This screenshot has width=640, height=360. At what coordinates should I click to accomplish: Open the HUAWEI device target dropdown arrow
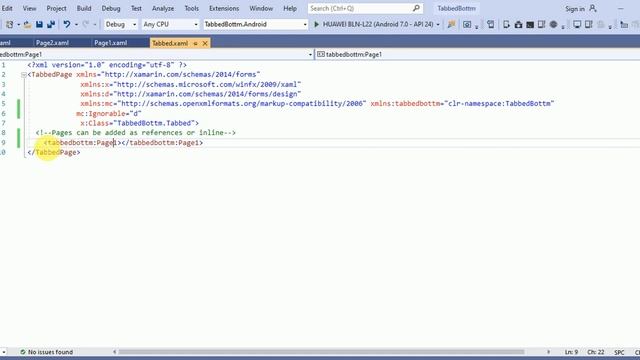pyautogui.click(x=438, y=24)
